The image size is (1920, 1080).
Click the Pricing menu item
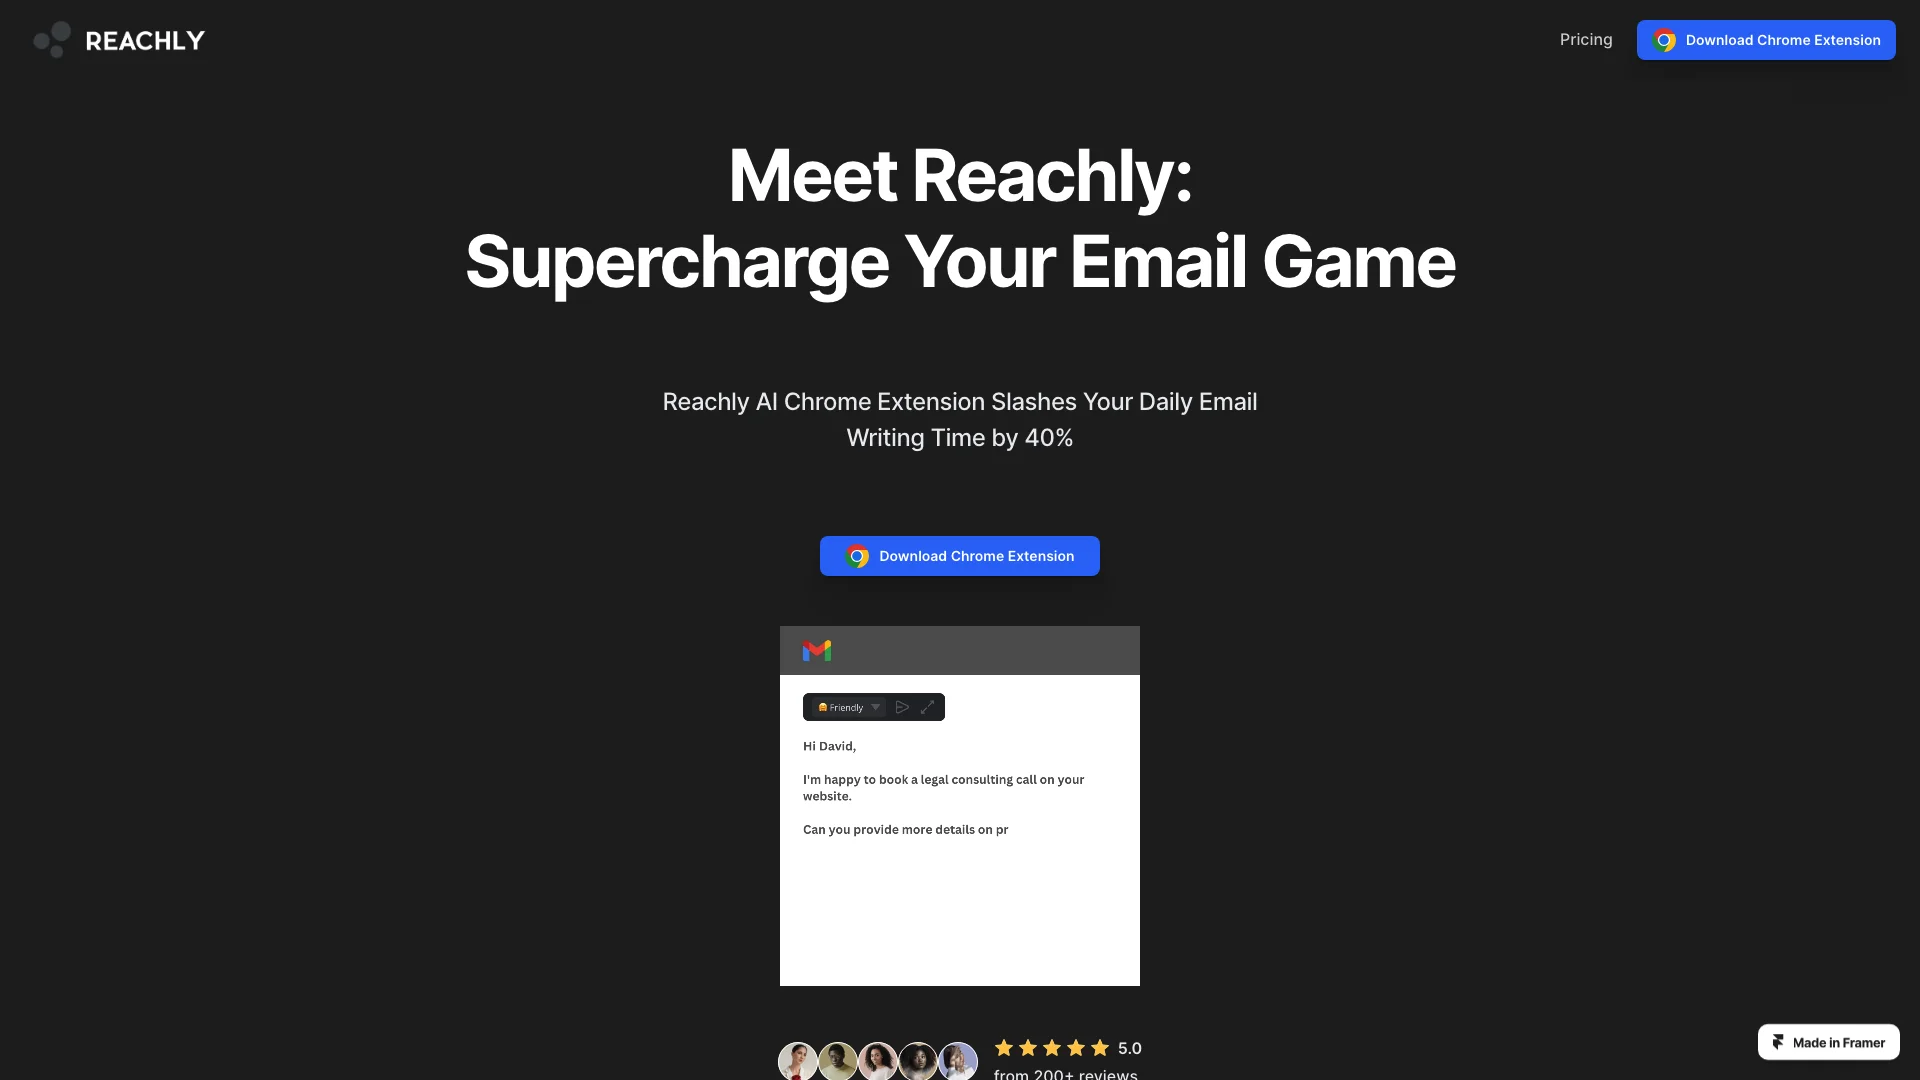tap(1586, 40)
